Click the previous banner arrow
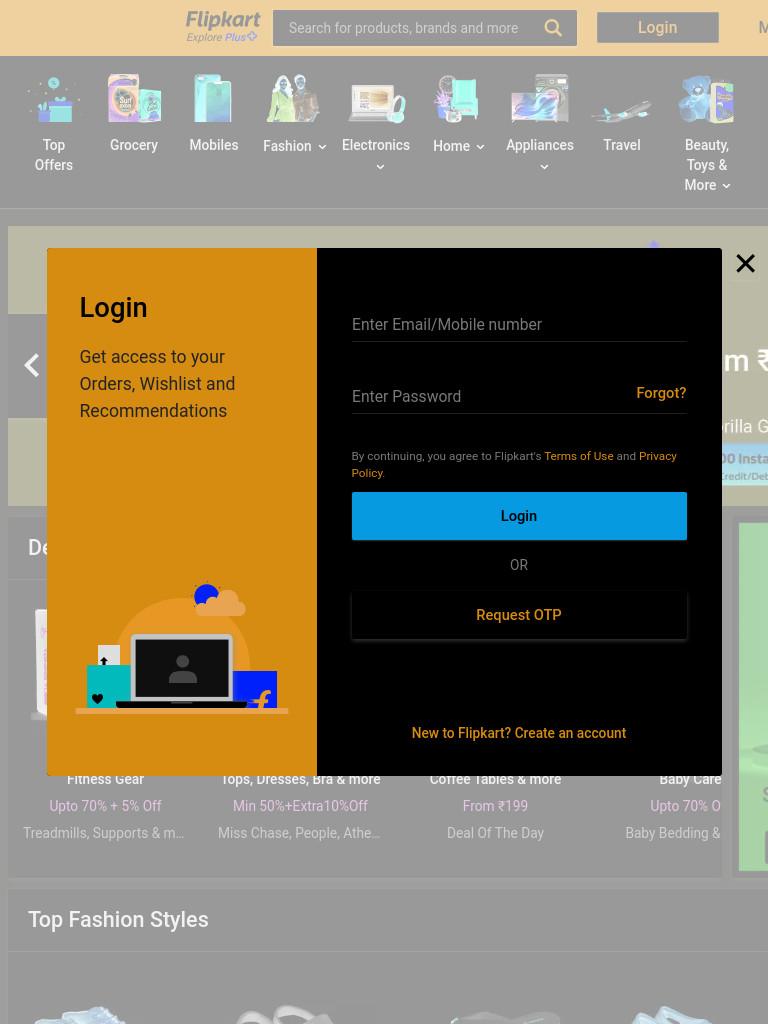Image resolution: width=768 pixels, height=1024 pixels. [x=31, y=365]
